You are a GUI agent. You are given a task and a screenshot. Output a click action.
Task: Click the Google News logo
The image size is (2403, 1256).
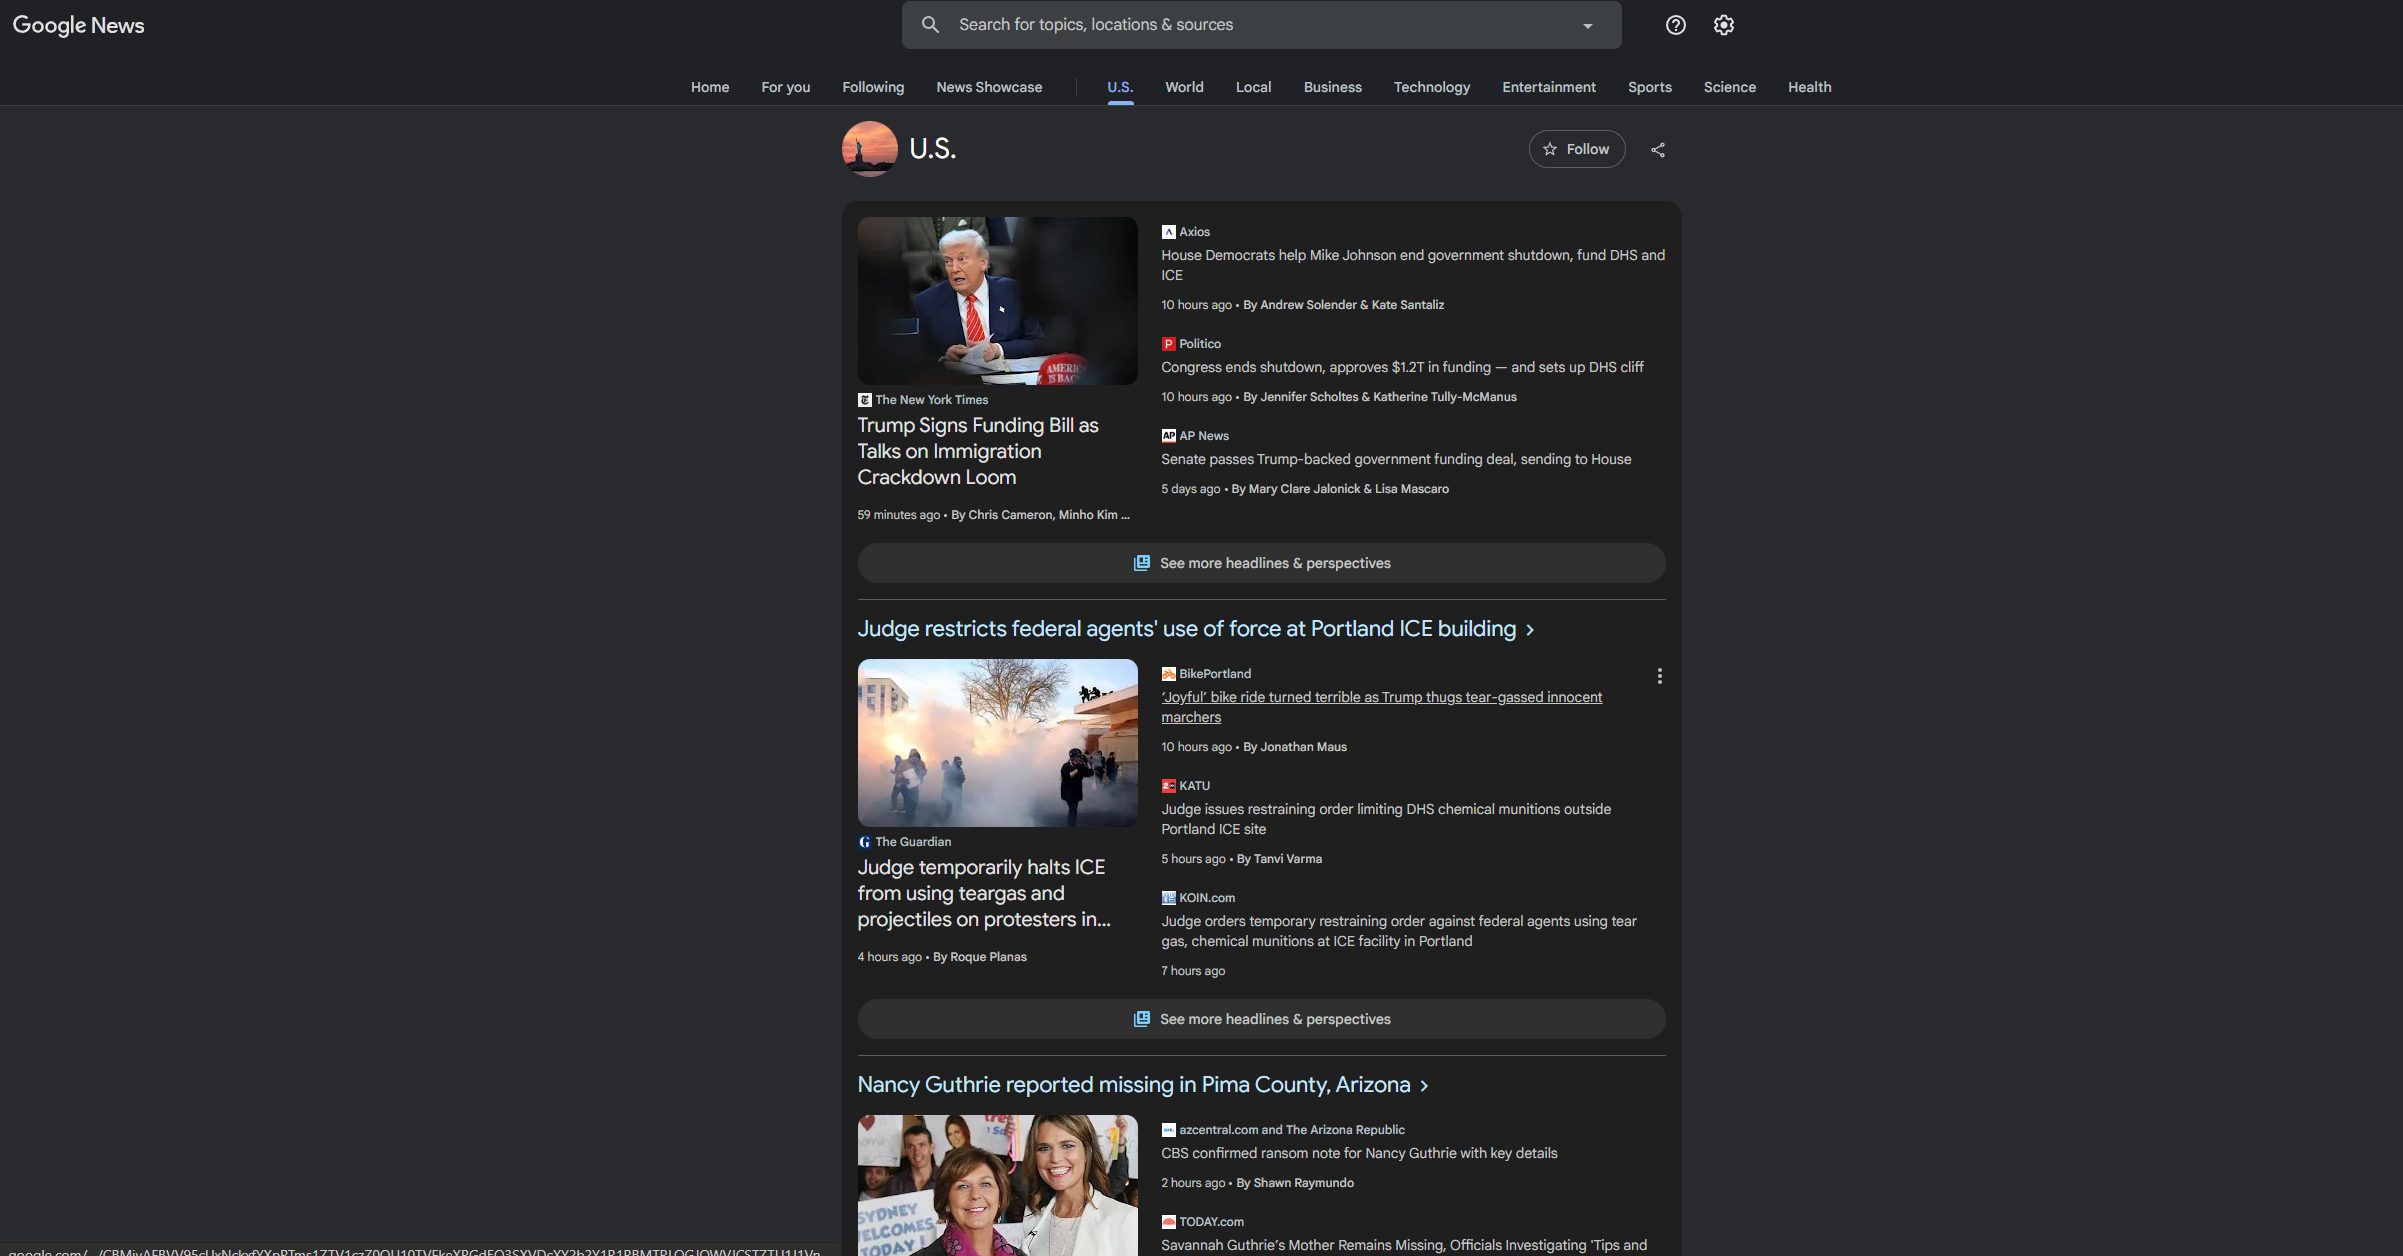pyautogui.click(x=78, y=25)
